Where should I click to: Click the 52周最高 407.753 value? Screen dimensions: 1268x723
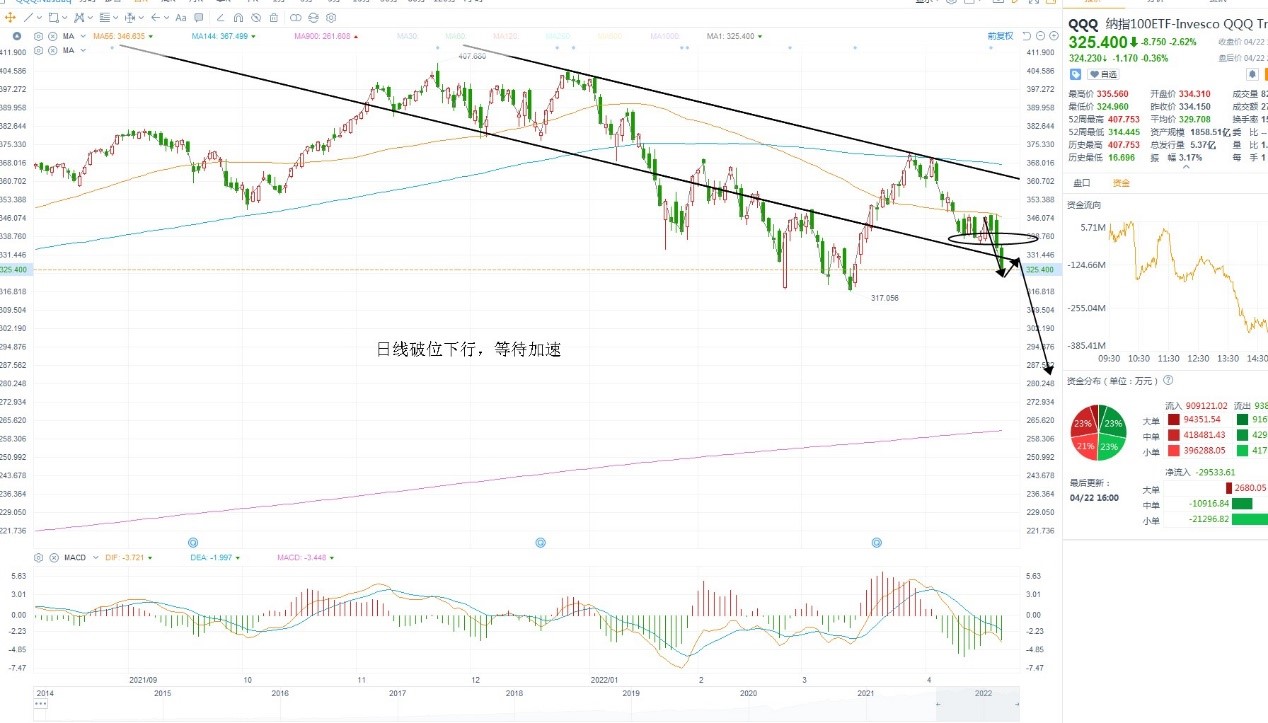[1124, 120]
